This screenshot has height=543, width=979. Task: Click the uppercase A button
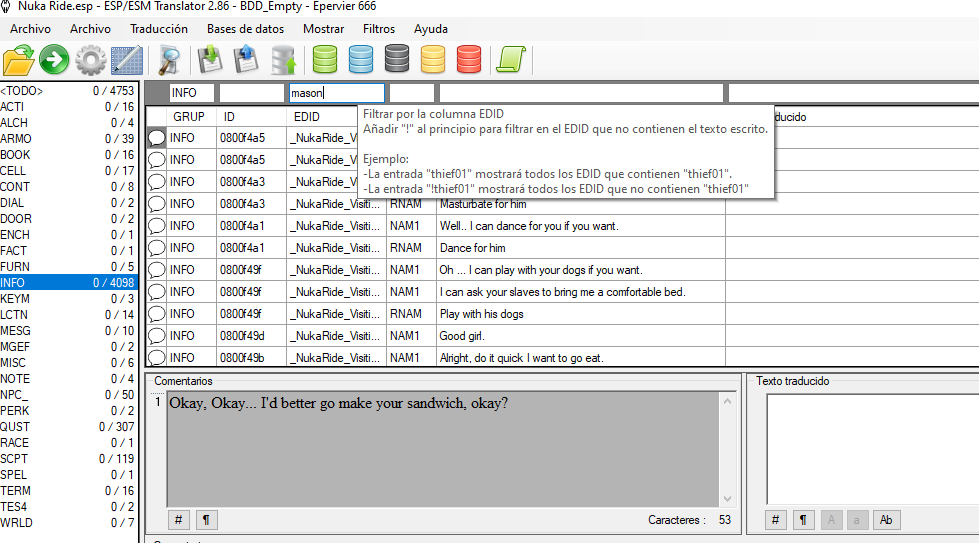tap(831, 520)
